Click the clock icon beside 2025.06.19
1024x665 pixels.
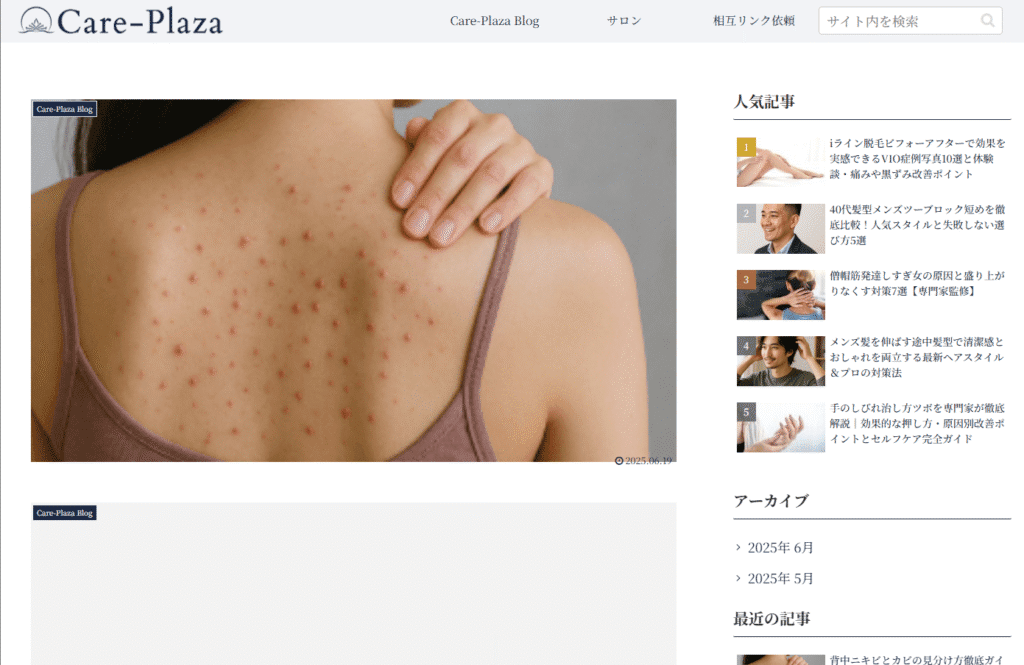coord(618,461)
